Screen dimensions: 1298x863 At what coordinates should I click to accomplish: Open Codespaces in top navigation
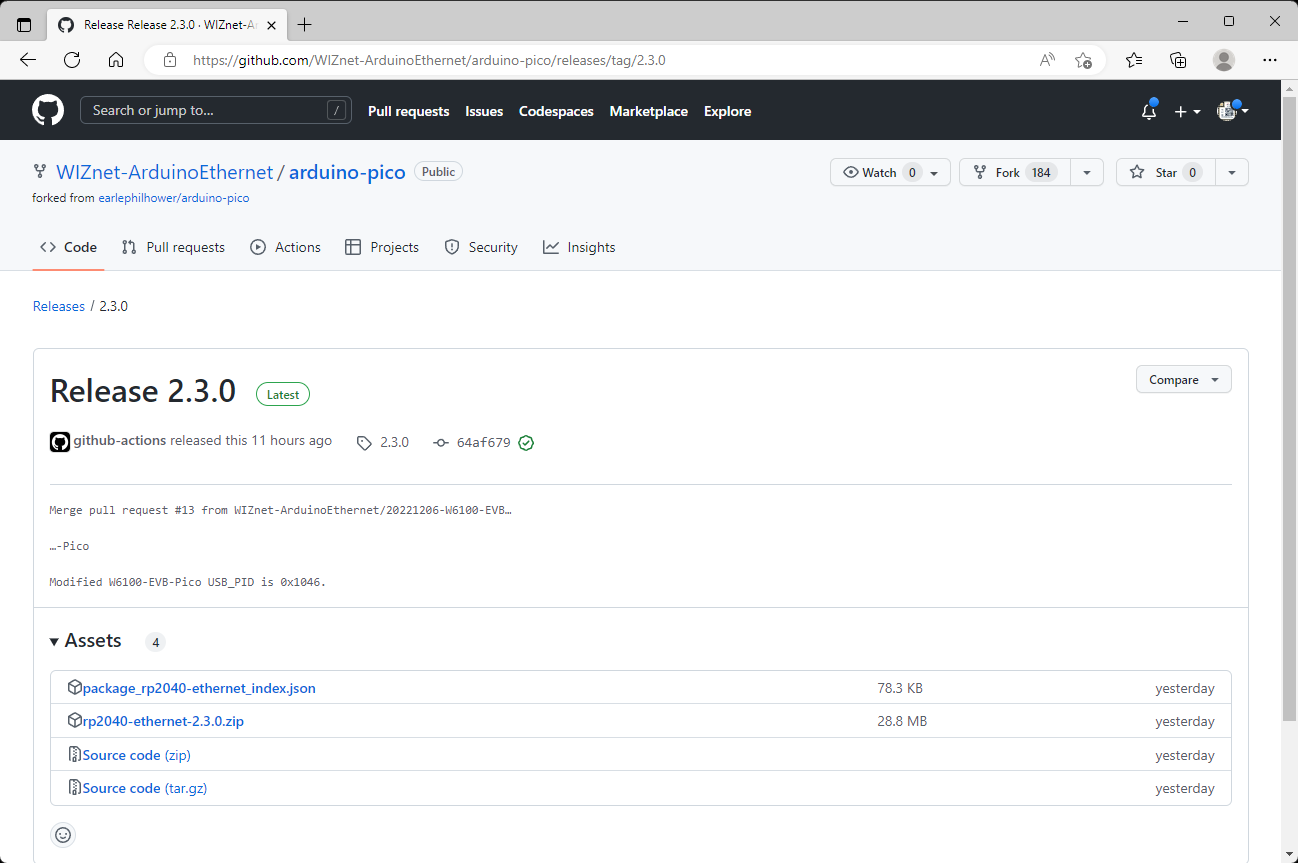[556, 111]
